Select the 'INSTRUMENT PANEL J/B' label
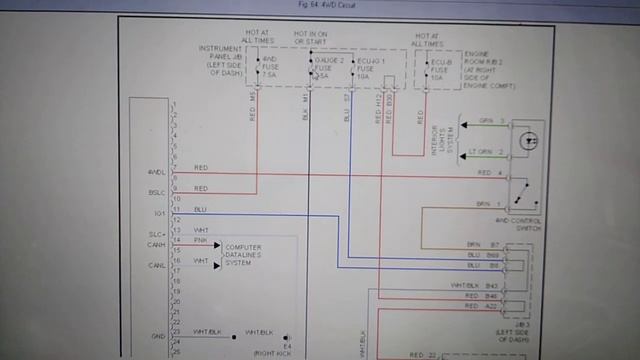640x360 pixels. [220, 52]
